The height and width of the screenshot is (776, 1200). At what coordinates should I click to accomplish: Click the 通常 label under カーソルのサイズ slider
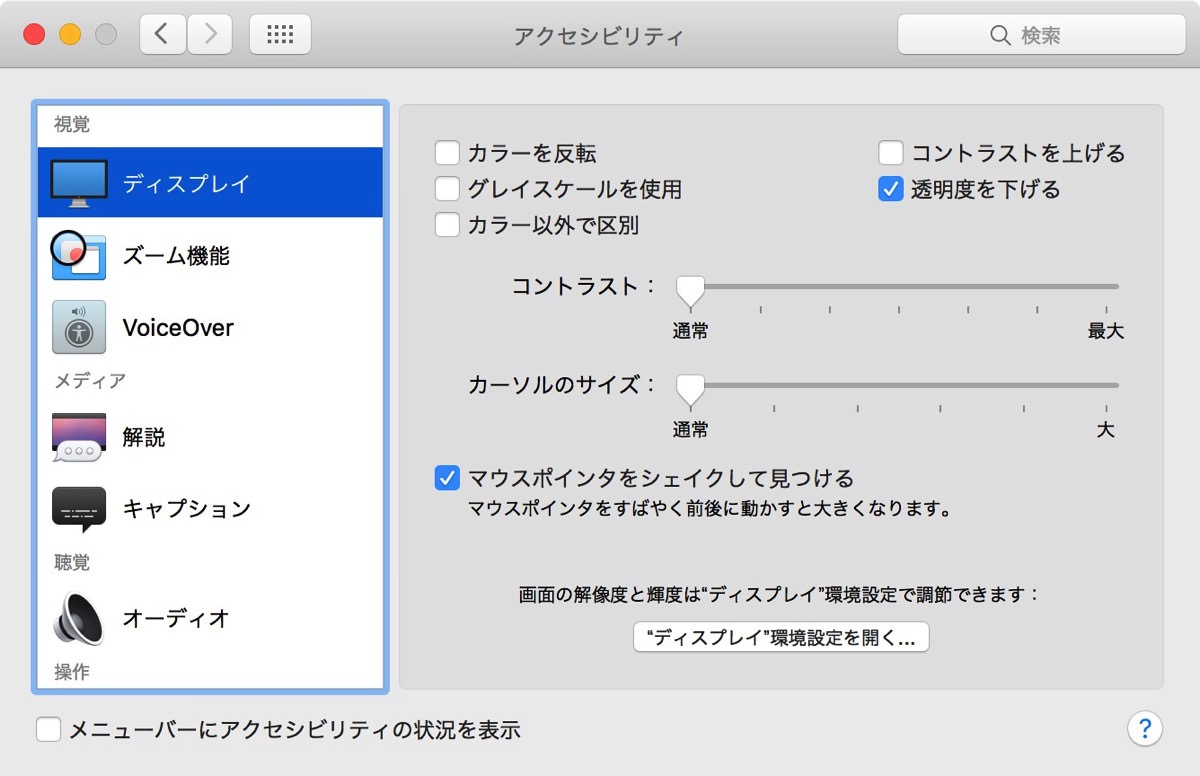[x=690, y=430]
